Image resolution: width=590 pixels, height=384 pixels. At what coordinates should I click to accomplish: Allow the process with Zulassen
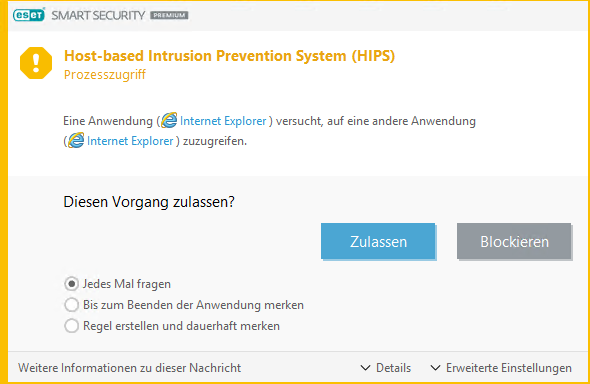coord(378,241)
